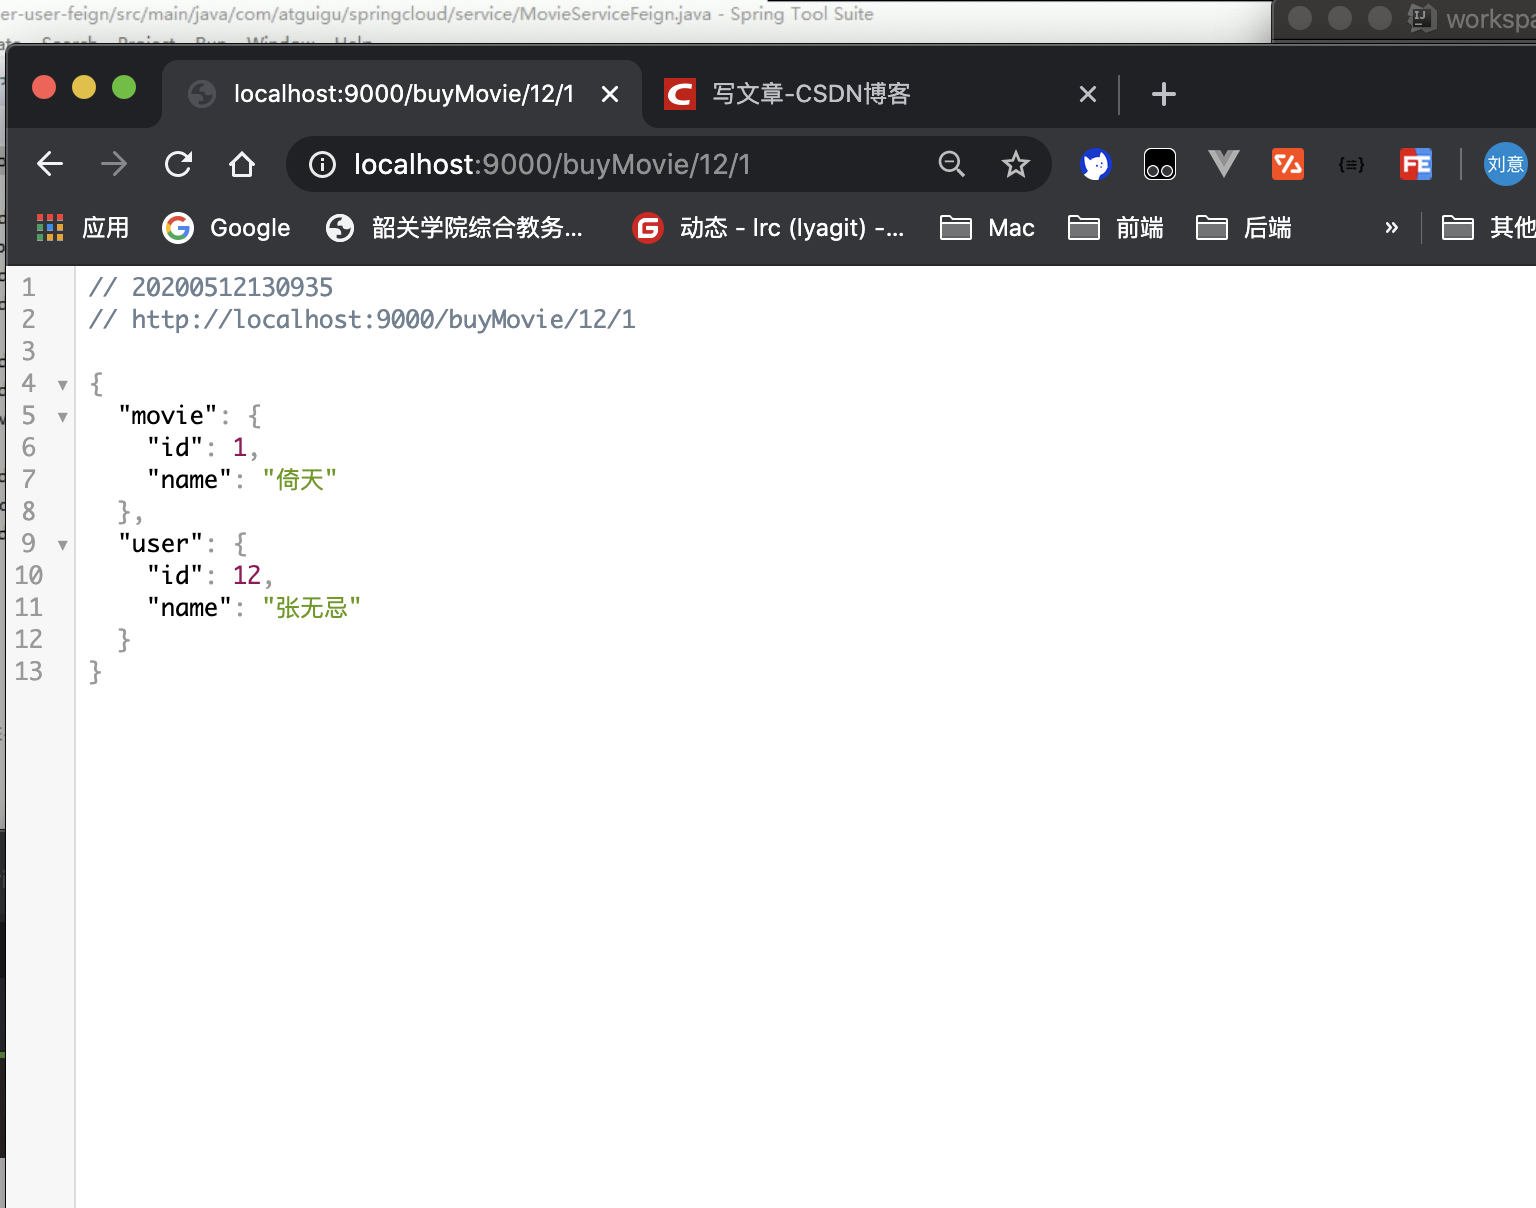Reload the current page
The image size is (1536, 1208).
coord(178,164)
